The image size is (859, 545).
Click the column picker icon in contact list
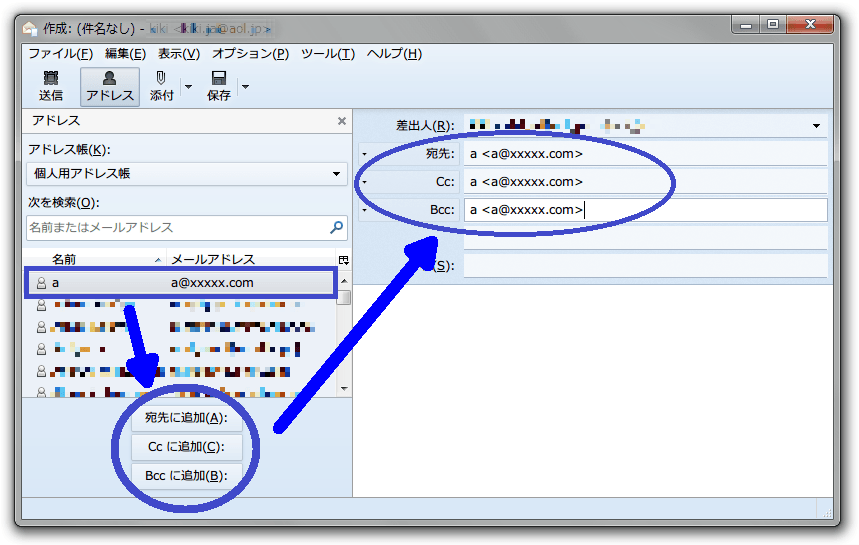pyautogui.click(x=344, y=260)
